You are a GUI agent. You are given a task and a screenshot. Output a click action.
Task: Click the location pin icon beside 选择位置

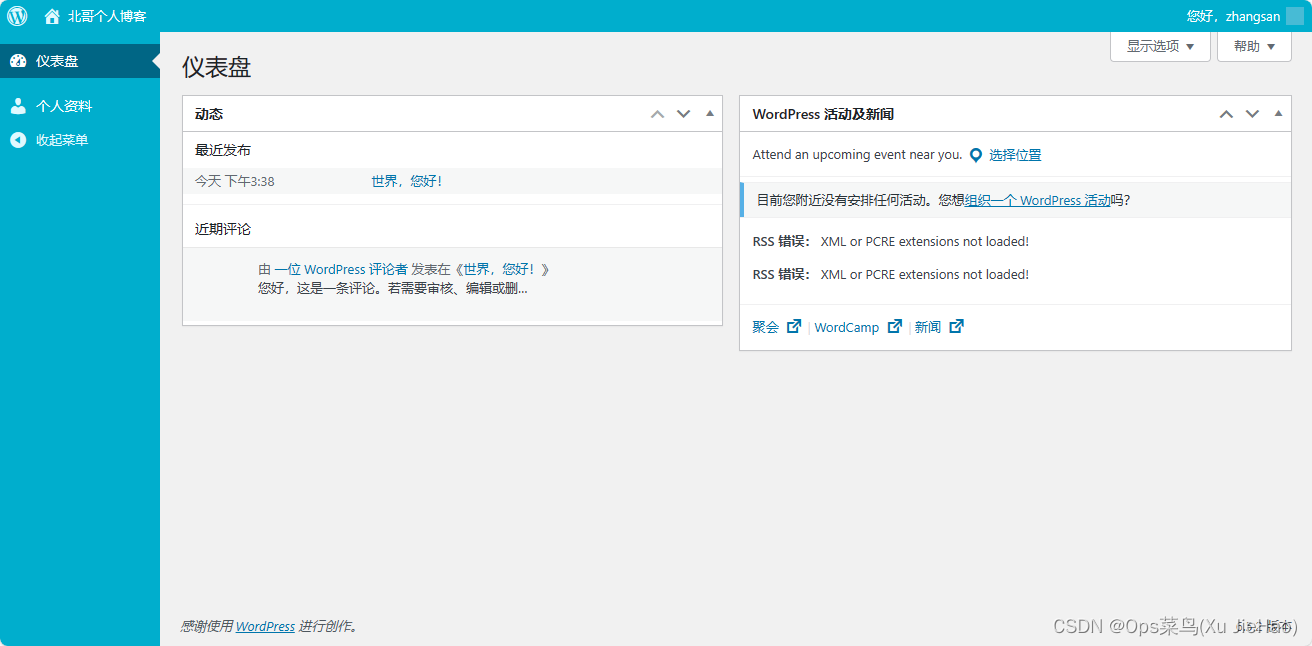point(975,154)
